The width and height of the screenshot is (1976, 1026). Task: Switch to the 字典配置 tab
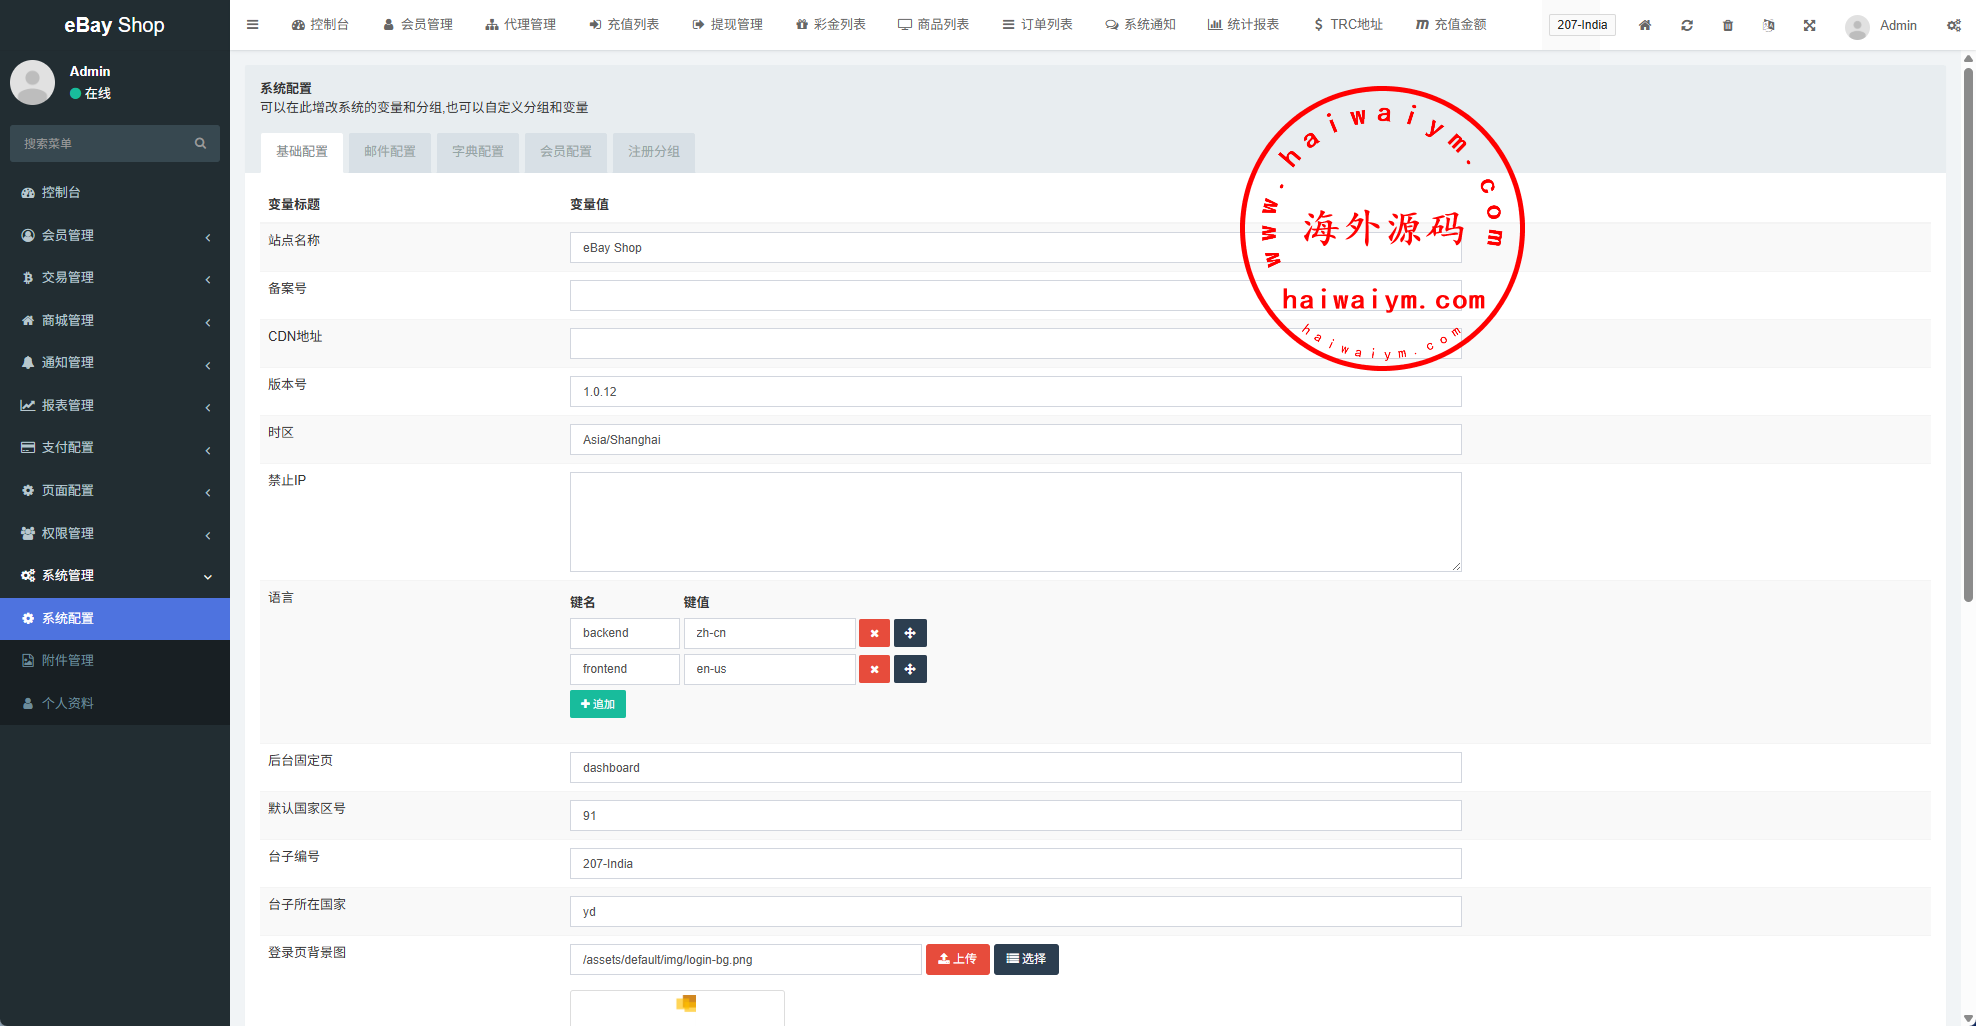478,152
